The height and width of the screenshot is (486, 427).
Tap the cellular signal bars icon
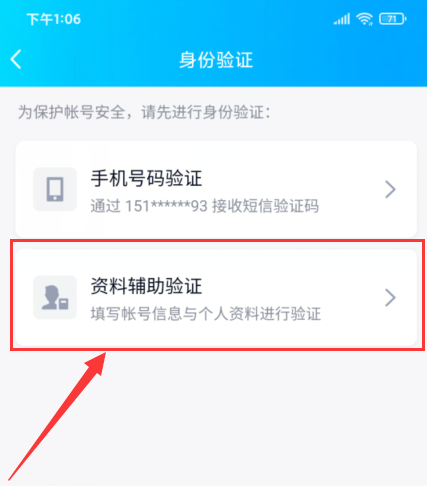pos(342,19)
